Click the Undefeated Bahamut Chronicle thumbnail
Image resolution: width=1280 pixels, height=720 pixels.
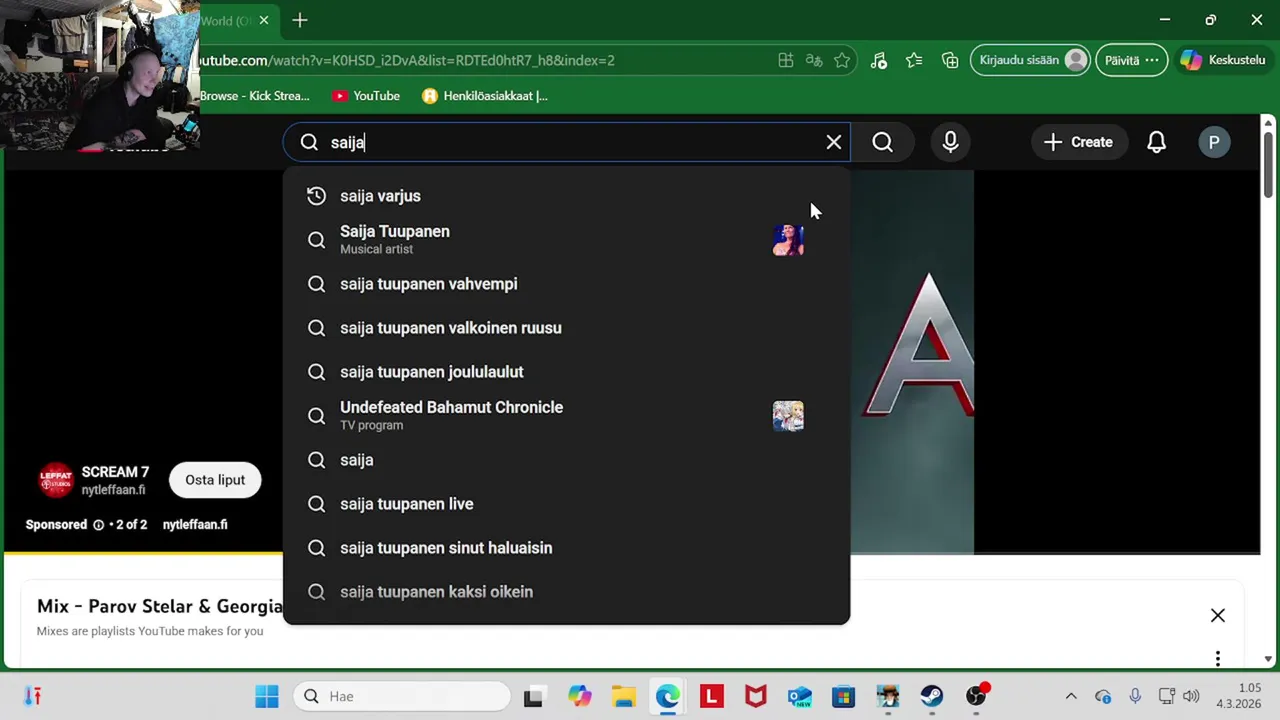click(x=788, y=416)
